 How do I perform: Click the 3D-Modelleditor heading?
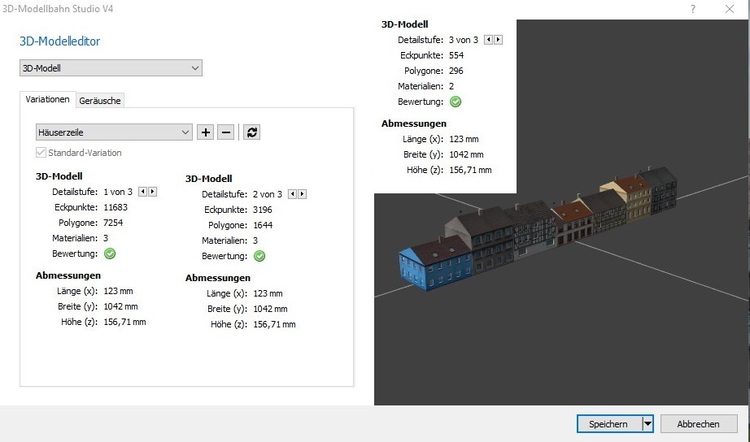pos(60,41)
